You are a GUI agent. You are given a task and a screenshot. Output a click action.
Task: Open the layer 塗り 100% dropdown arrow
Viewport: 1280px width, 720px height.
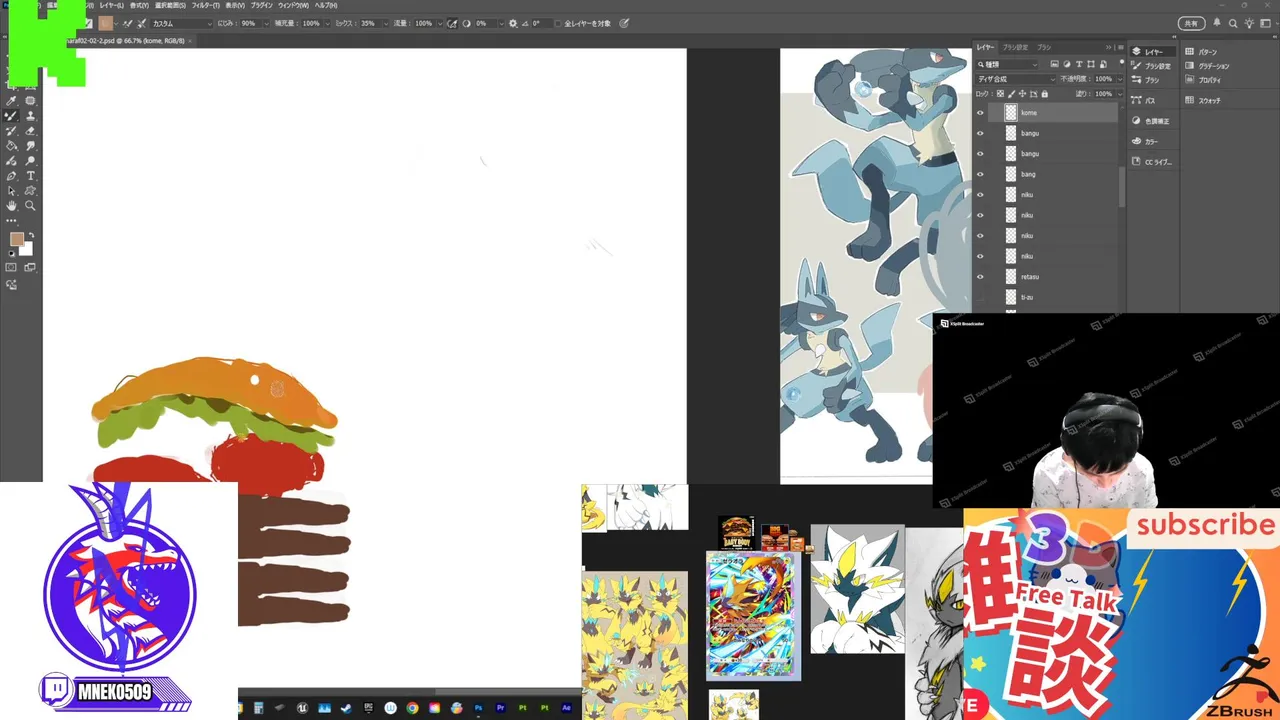point(1120,94)
